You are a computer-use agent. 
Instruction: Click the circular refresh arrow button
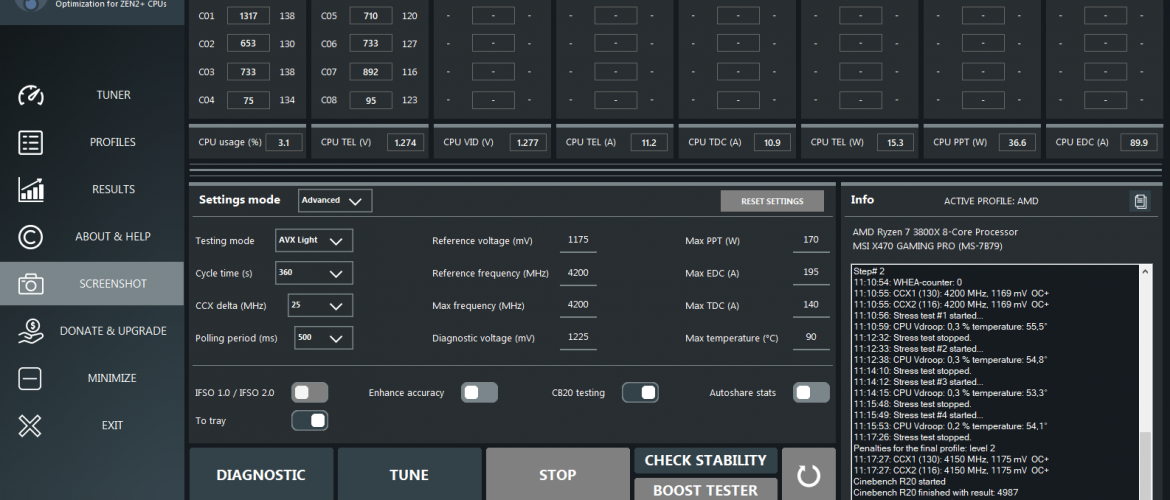click(x=808, y=475)
